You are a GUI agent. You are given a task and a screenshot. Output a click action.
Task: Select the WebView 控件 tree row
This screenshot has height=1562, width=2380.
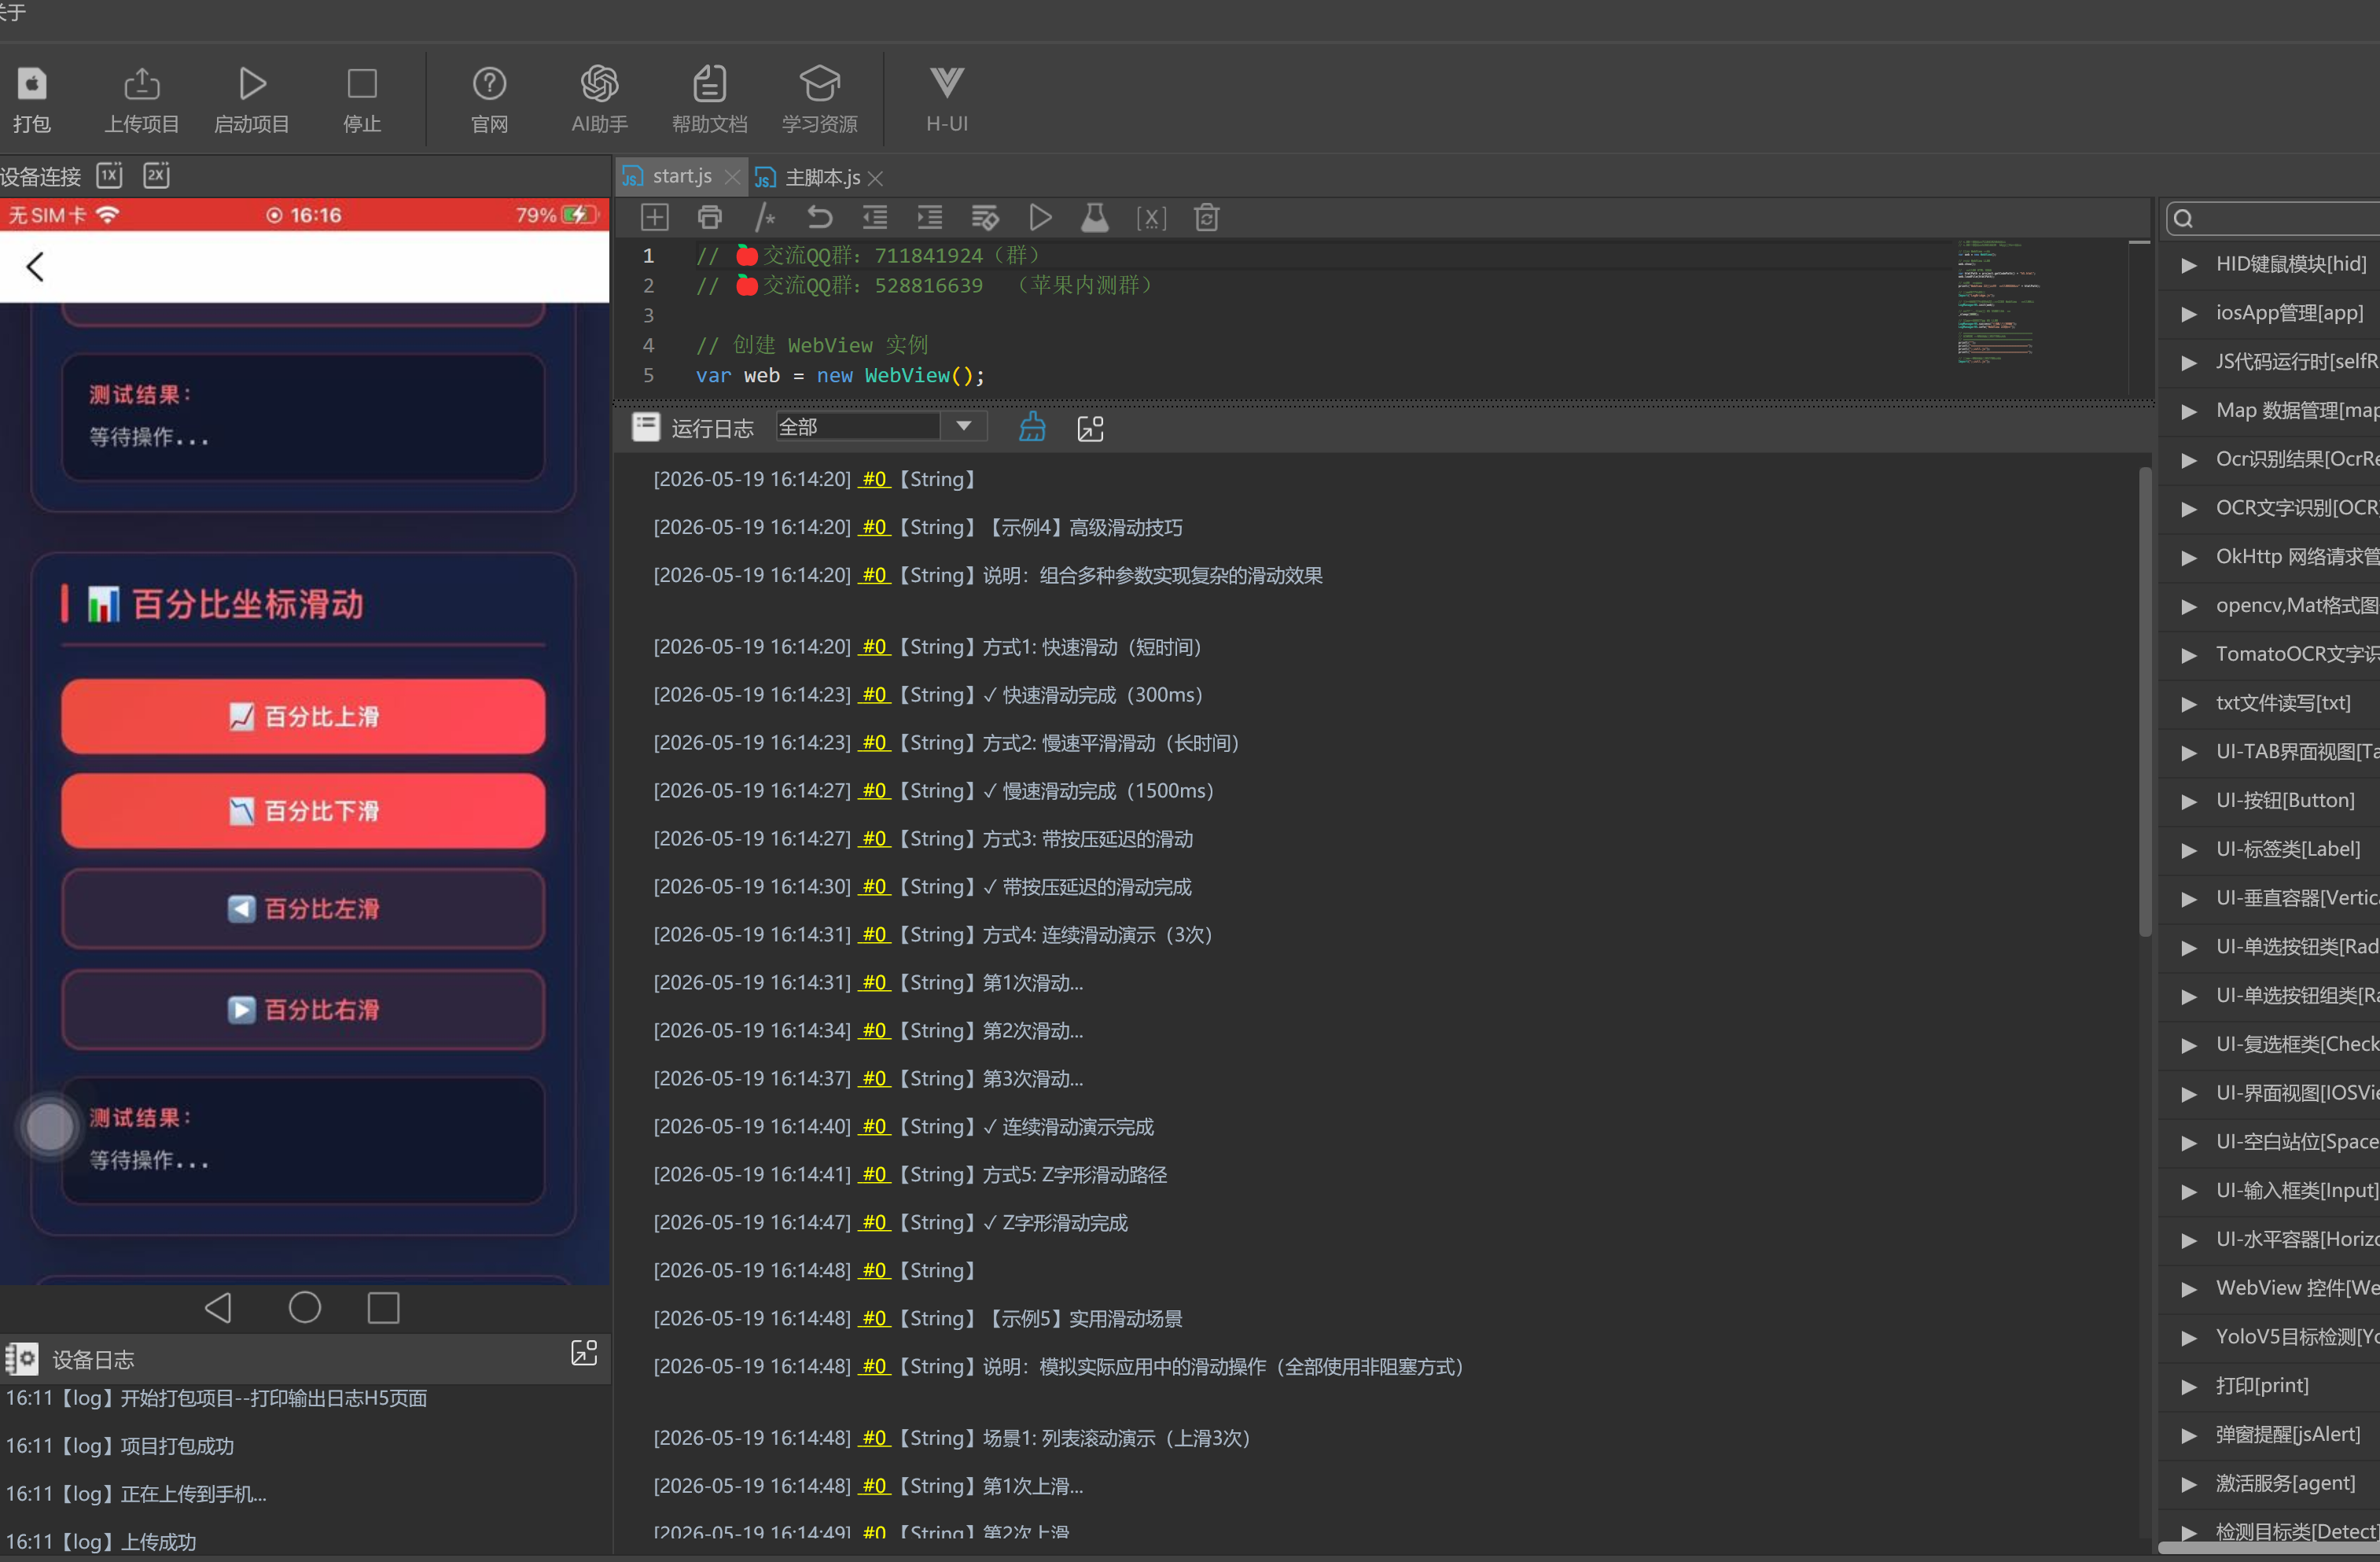coord(2270,1288)
